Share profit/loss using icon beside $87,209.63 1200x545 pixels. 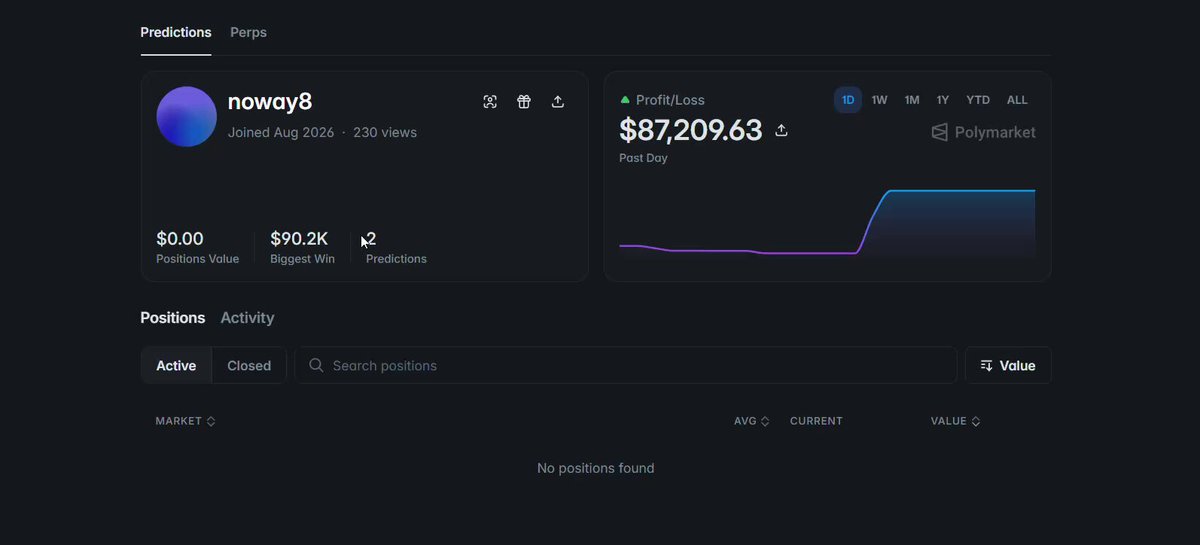point(782,130)
